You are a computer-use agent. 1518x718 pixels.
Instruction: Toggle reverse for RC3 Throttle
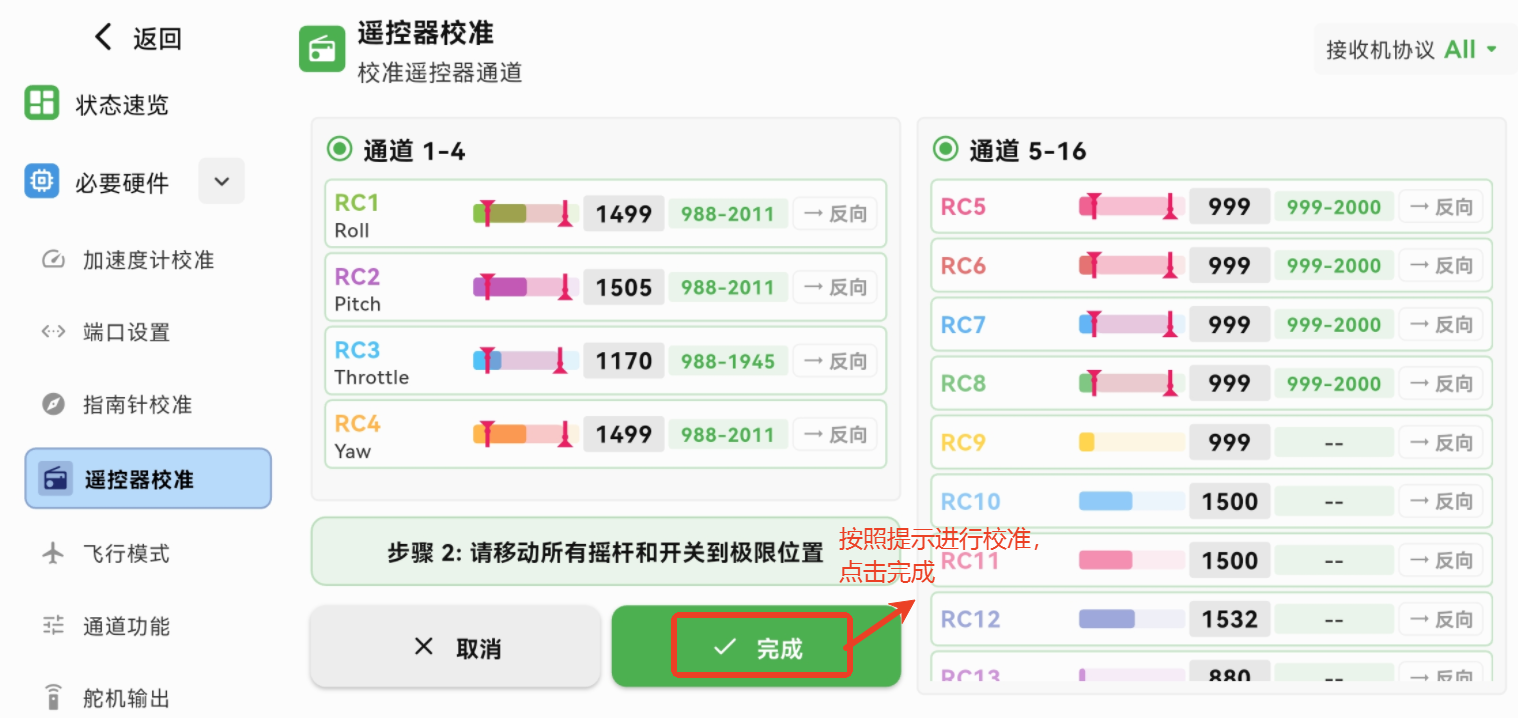pos(835,361)
